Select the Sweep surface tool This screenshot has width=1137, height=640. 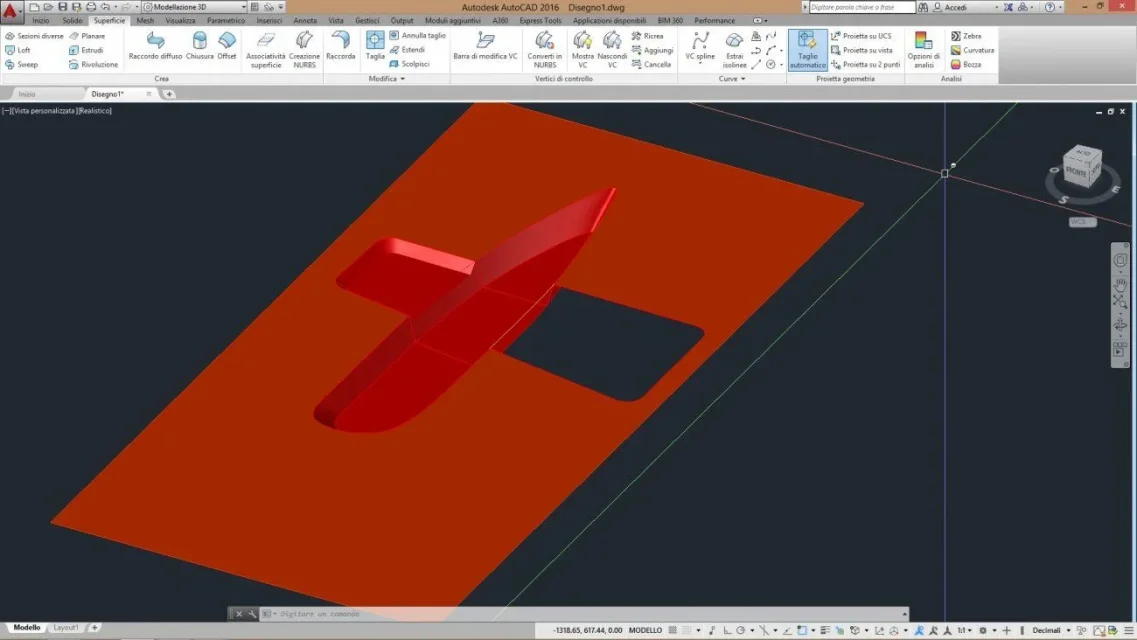click(x=21, y=65)
